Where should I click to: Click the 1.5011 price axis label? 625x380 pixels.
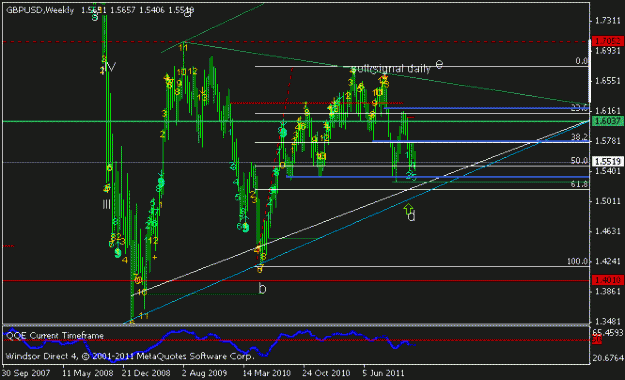[x=607, y=201]
